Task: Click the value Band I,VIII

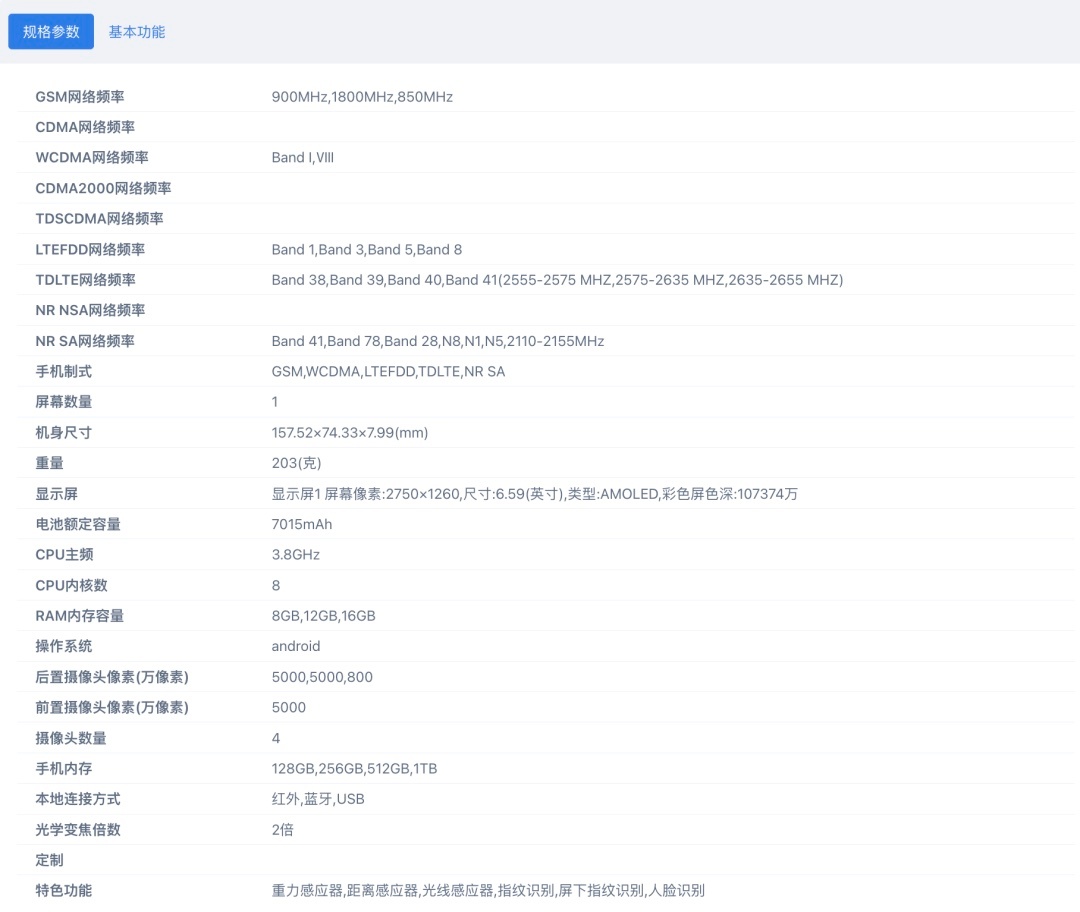Action: (x=302, y=158)
